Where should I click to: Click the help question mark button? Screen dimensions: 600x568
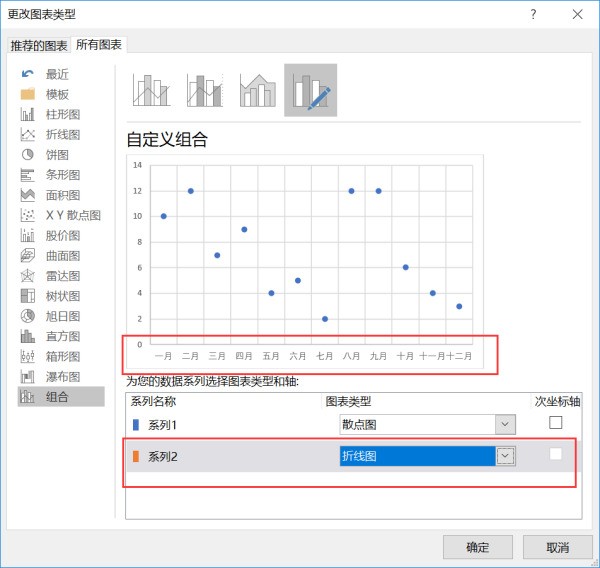533,14
